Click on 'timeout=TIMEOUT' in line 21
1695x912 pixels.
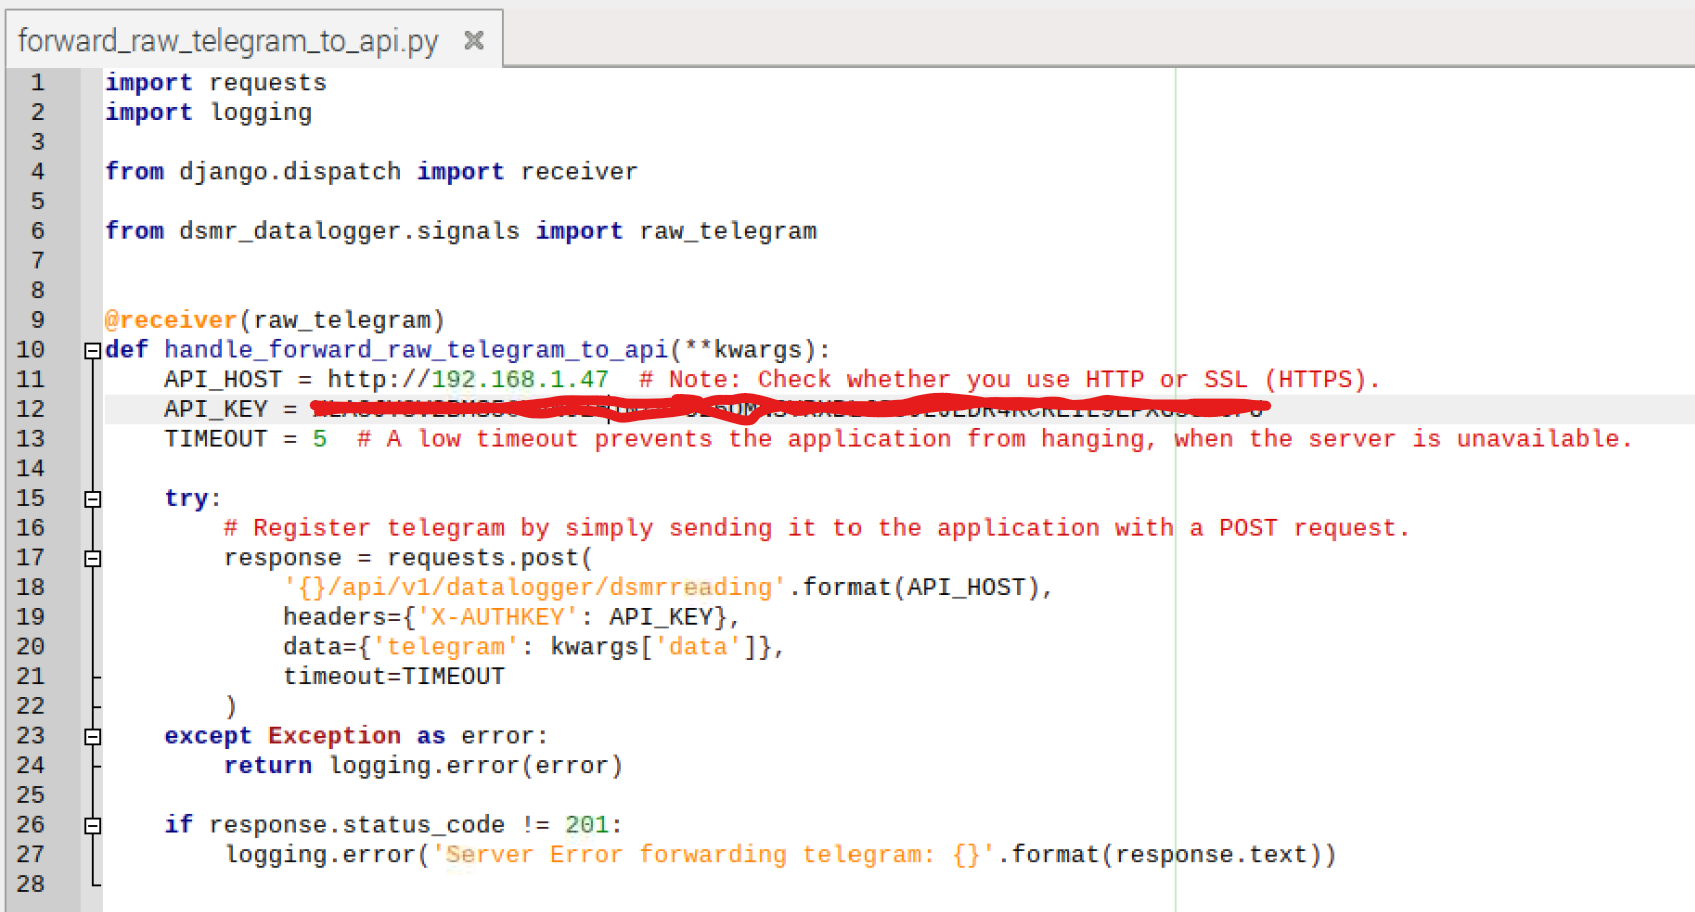pyautogui.click(x=394, y=677)
